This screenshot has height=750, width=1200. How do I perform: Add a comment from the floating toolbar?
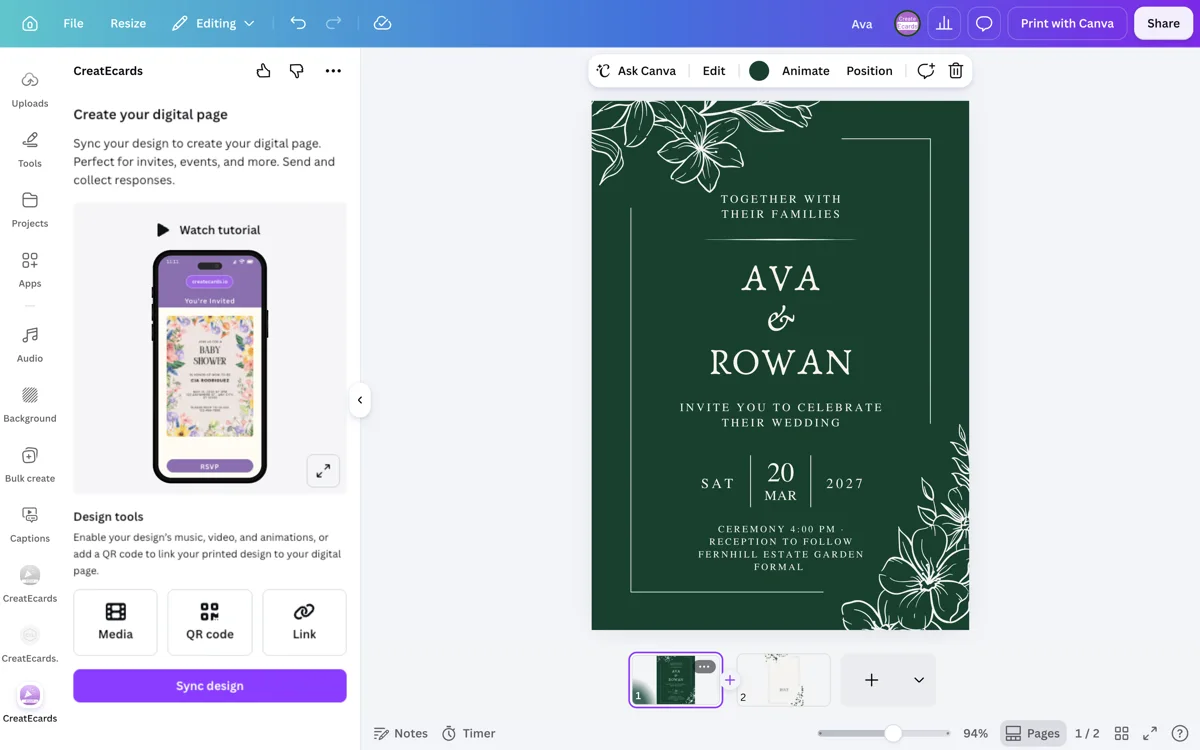point(926,70)
